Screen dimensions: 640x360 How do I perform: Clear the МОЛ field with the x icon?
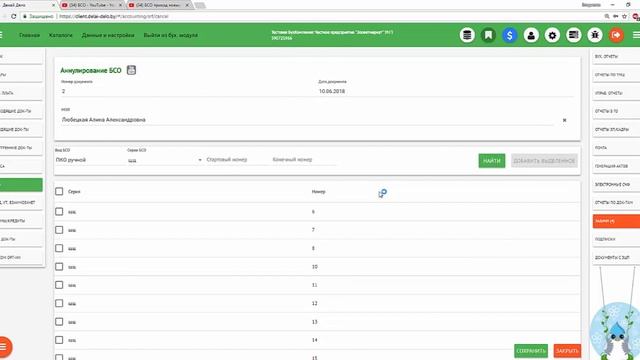[564, 120]
